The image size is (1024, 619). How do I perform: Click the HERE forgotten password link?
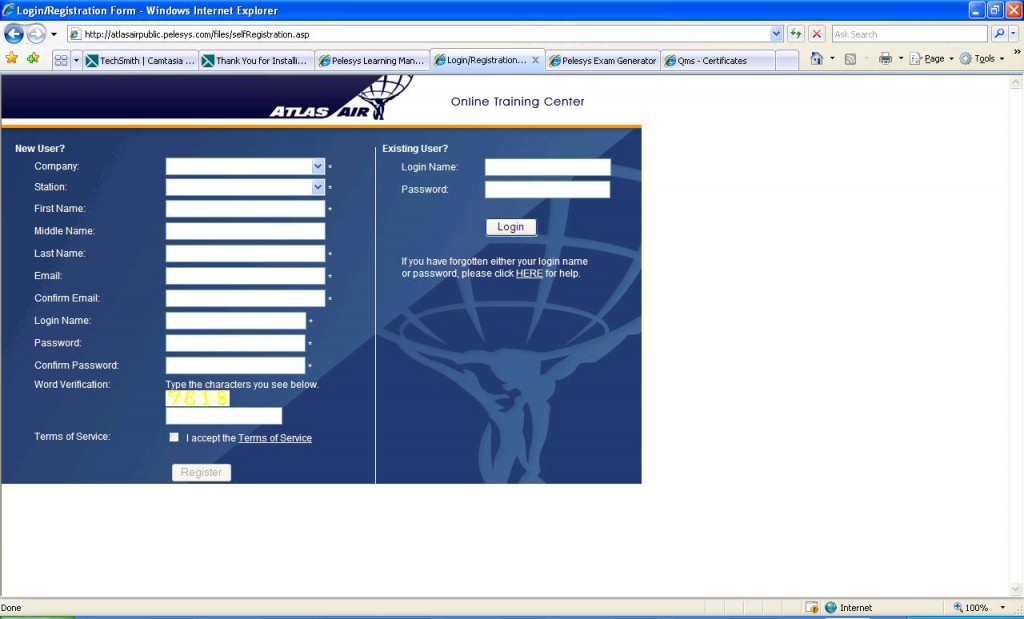point(529,273)
